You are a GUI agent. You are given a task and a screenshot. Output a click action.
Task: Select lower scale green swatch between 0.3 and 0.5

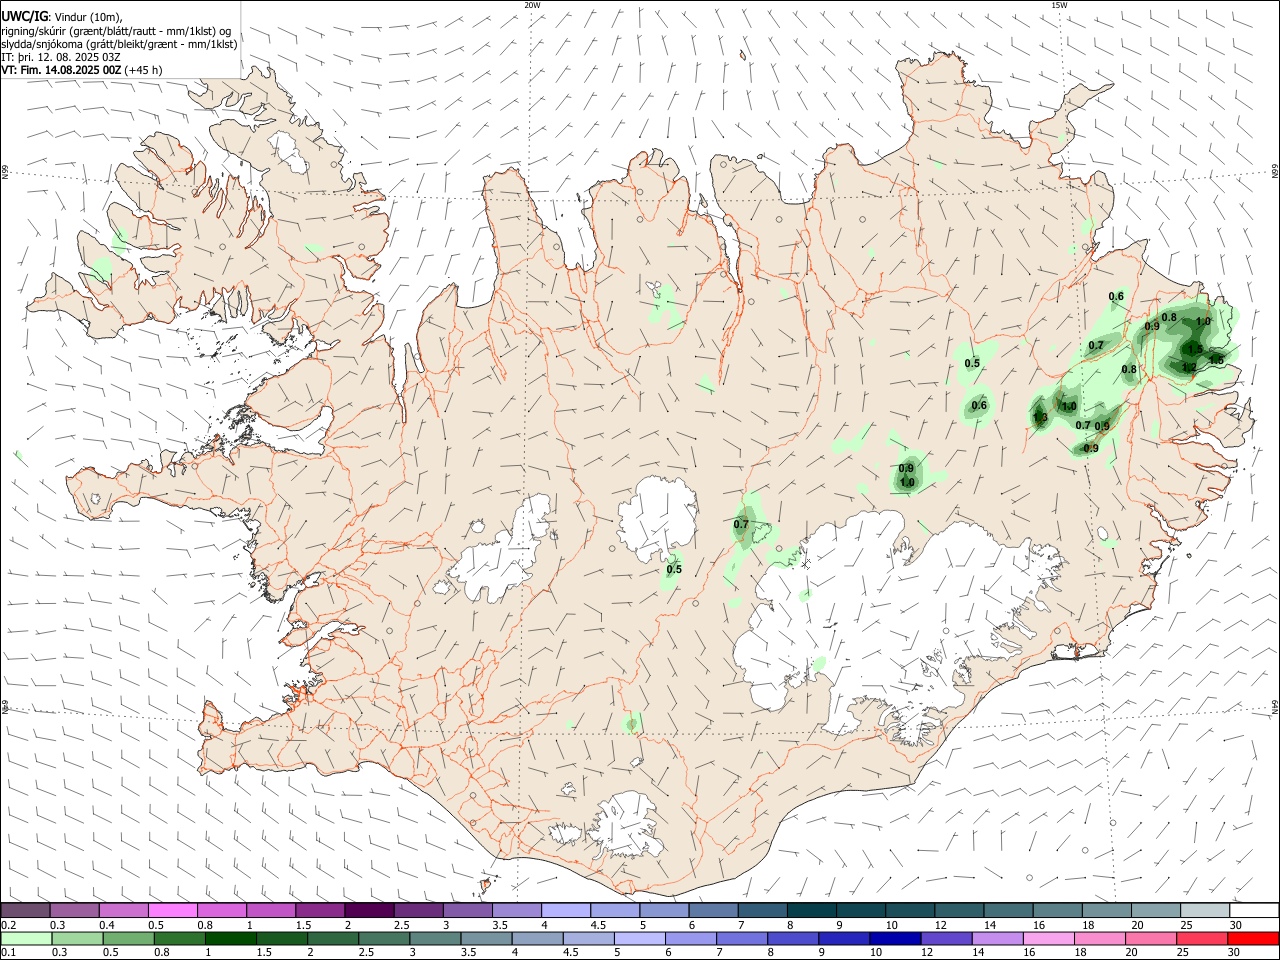tap(79, 938)
